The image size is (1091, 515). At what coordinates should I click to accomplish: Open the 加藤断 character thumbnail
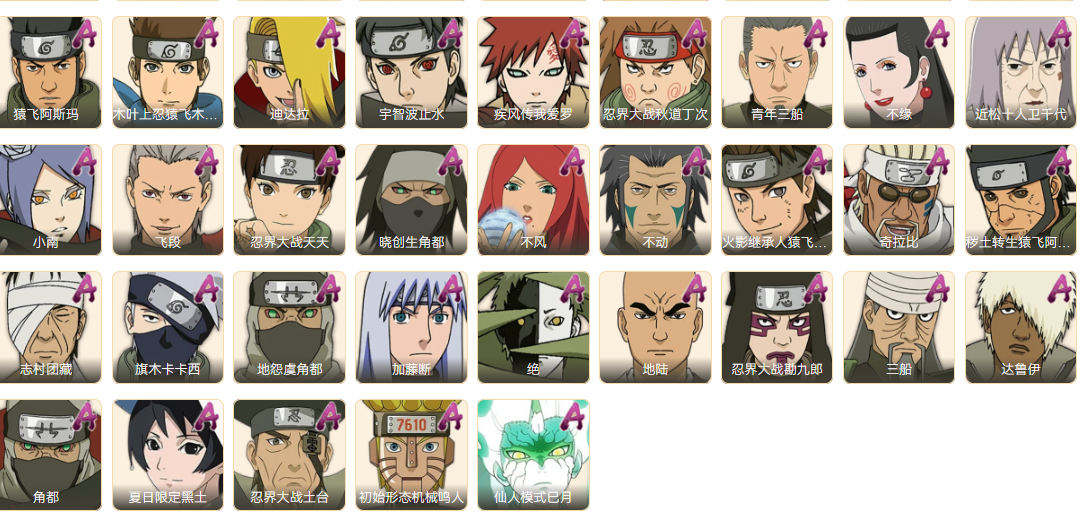(x=411, y=327)
